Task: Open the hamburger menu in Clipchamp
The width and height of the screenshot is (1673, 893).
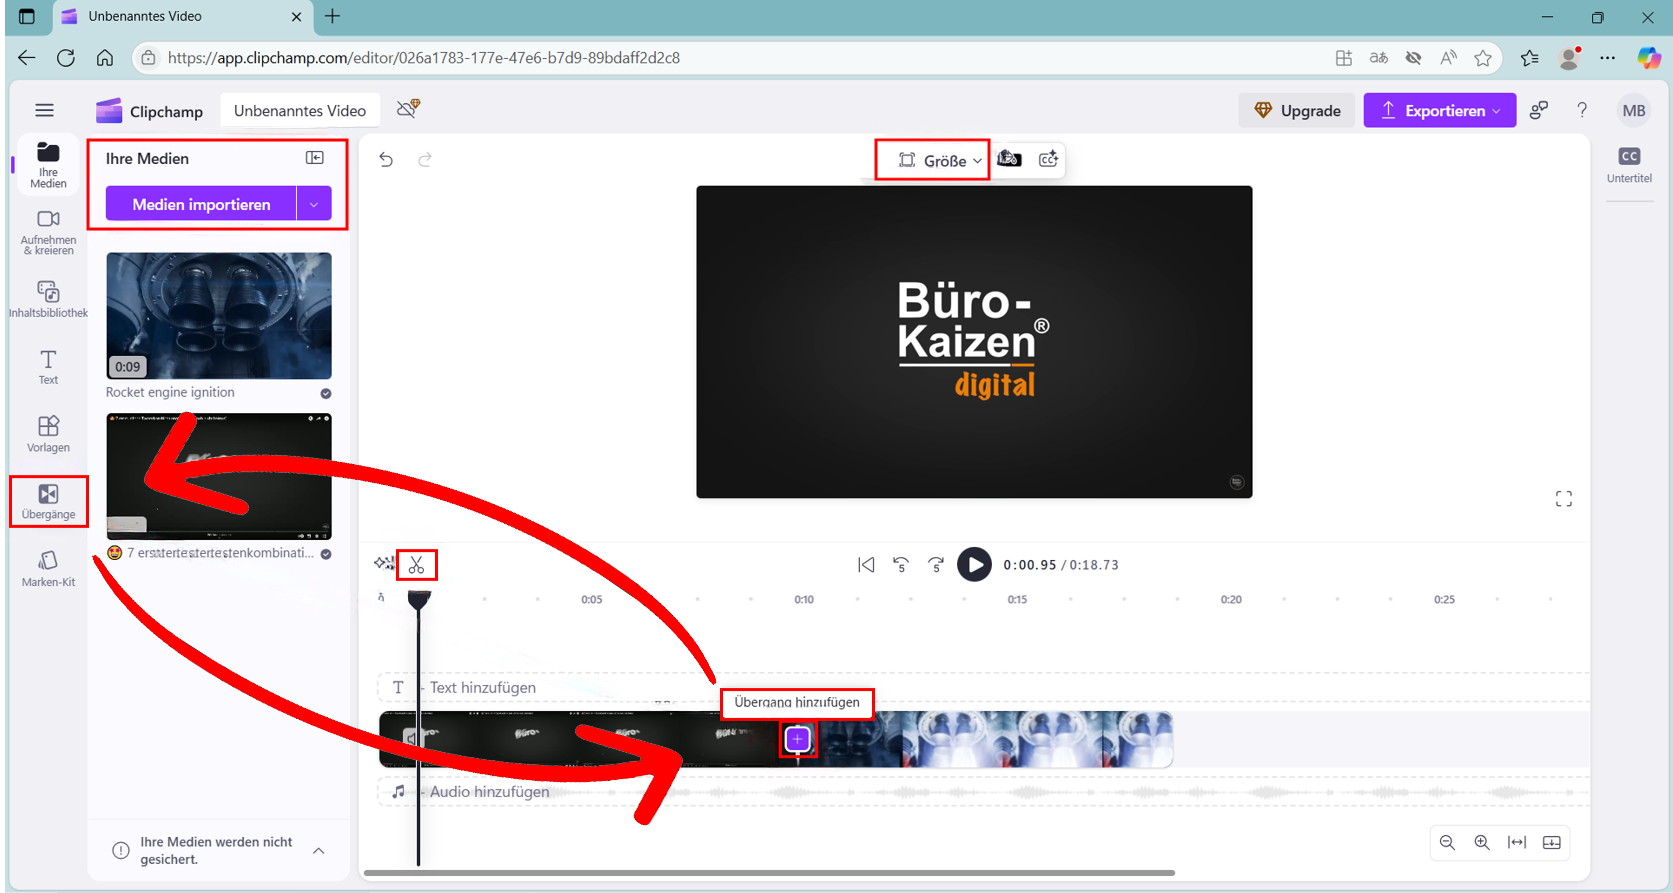Action: click(x=44, y=110)
